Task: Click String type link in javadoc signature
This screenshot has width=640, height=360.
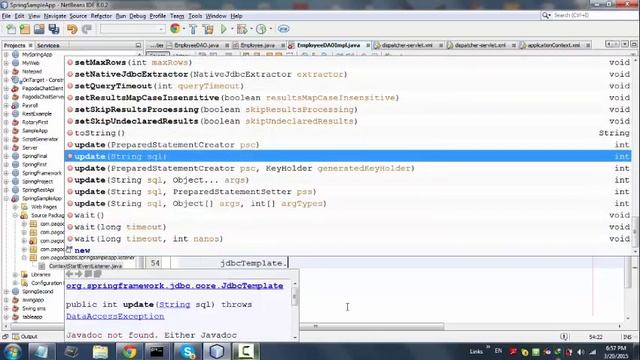Action: click(174, 304)
